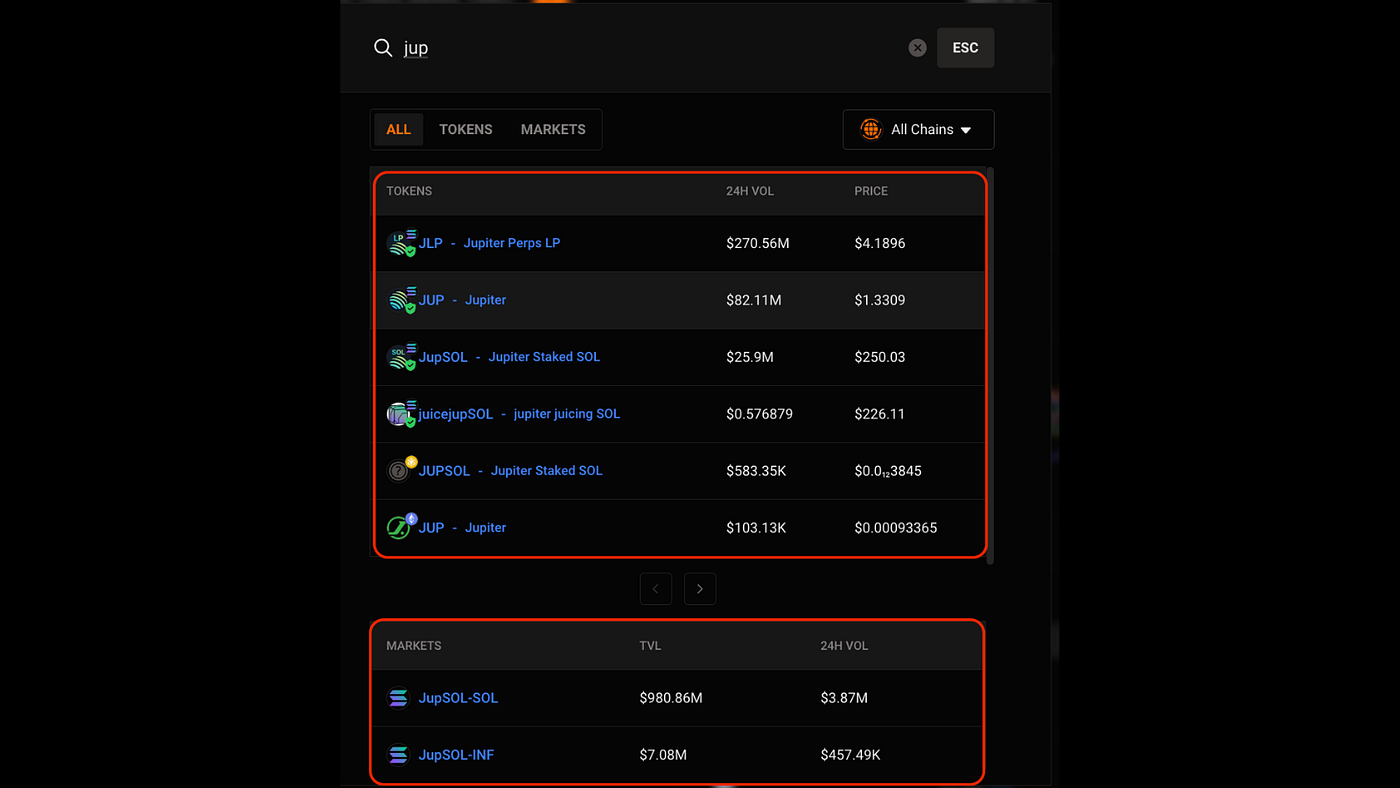Click the $7.08M TVL value
1400x788 pixels.
[x=663, y=755]
